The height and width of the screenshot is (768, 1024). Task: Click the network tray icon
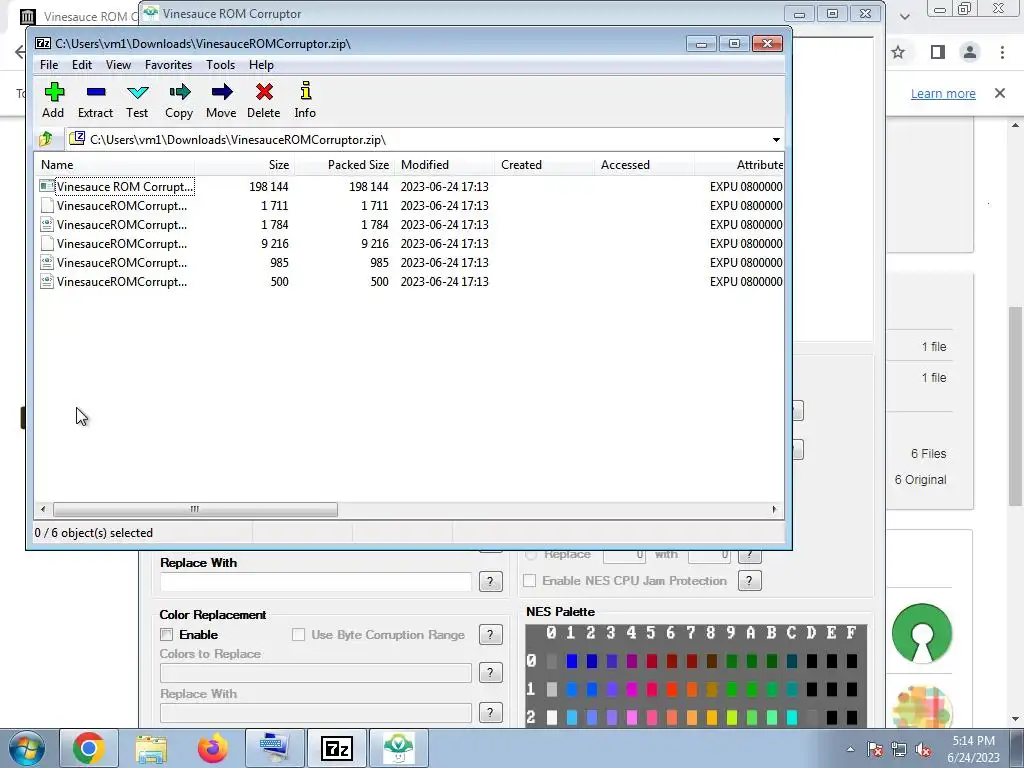point(899,749)
